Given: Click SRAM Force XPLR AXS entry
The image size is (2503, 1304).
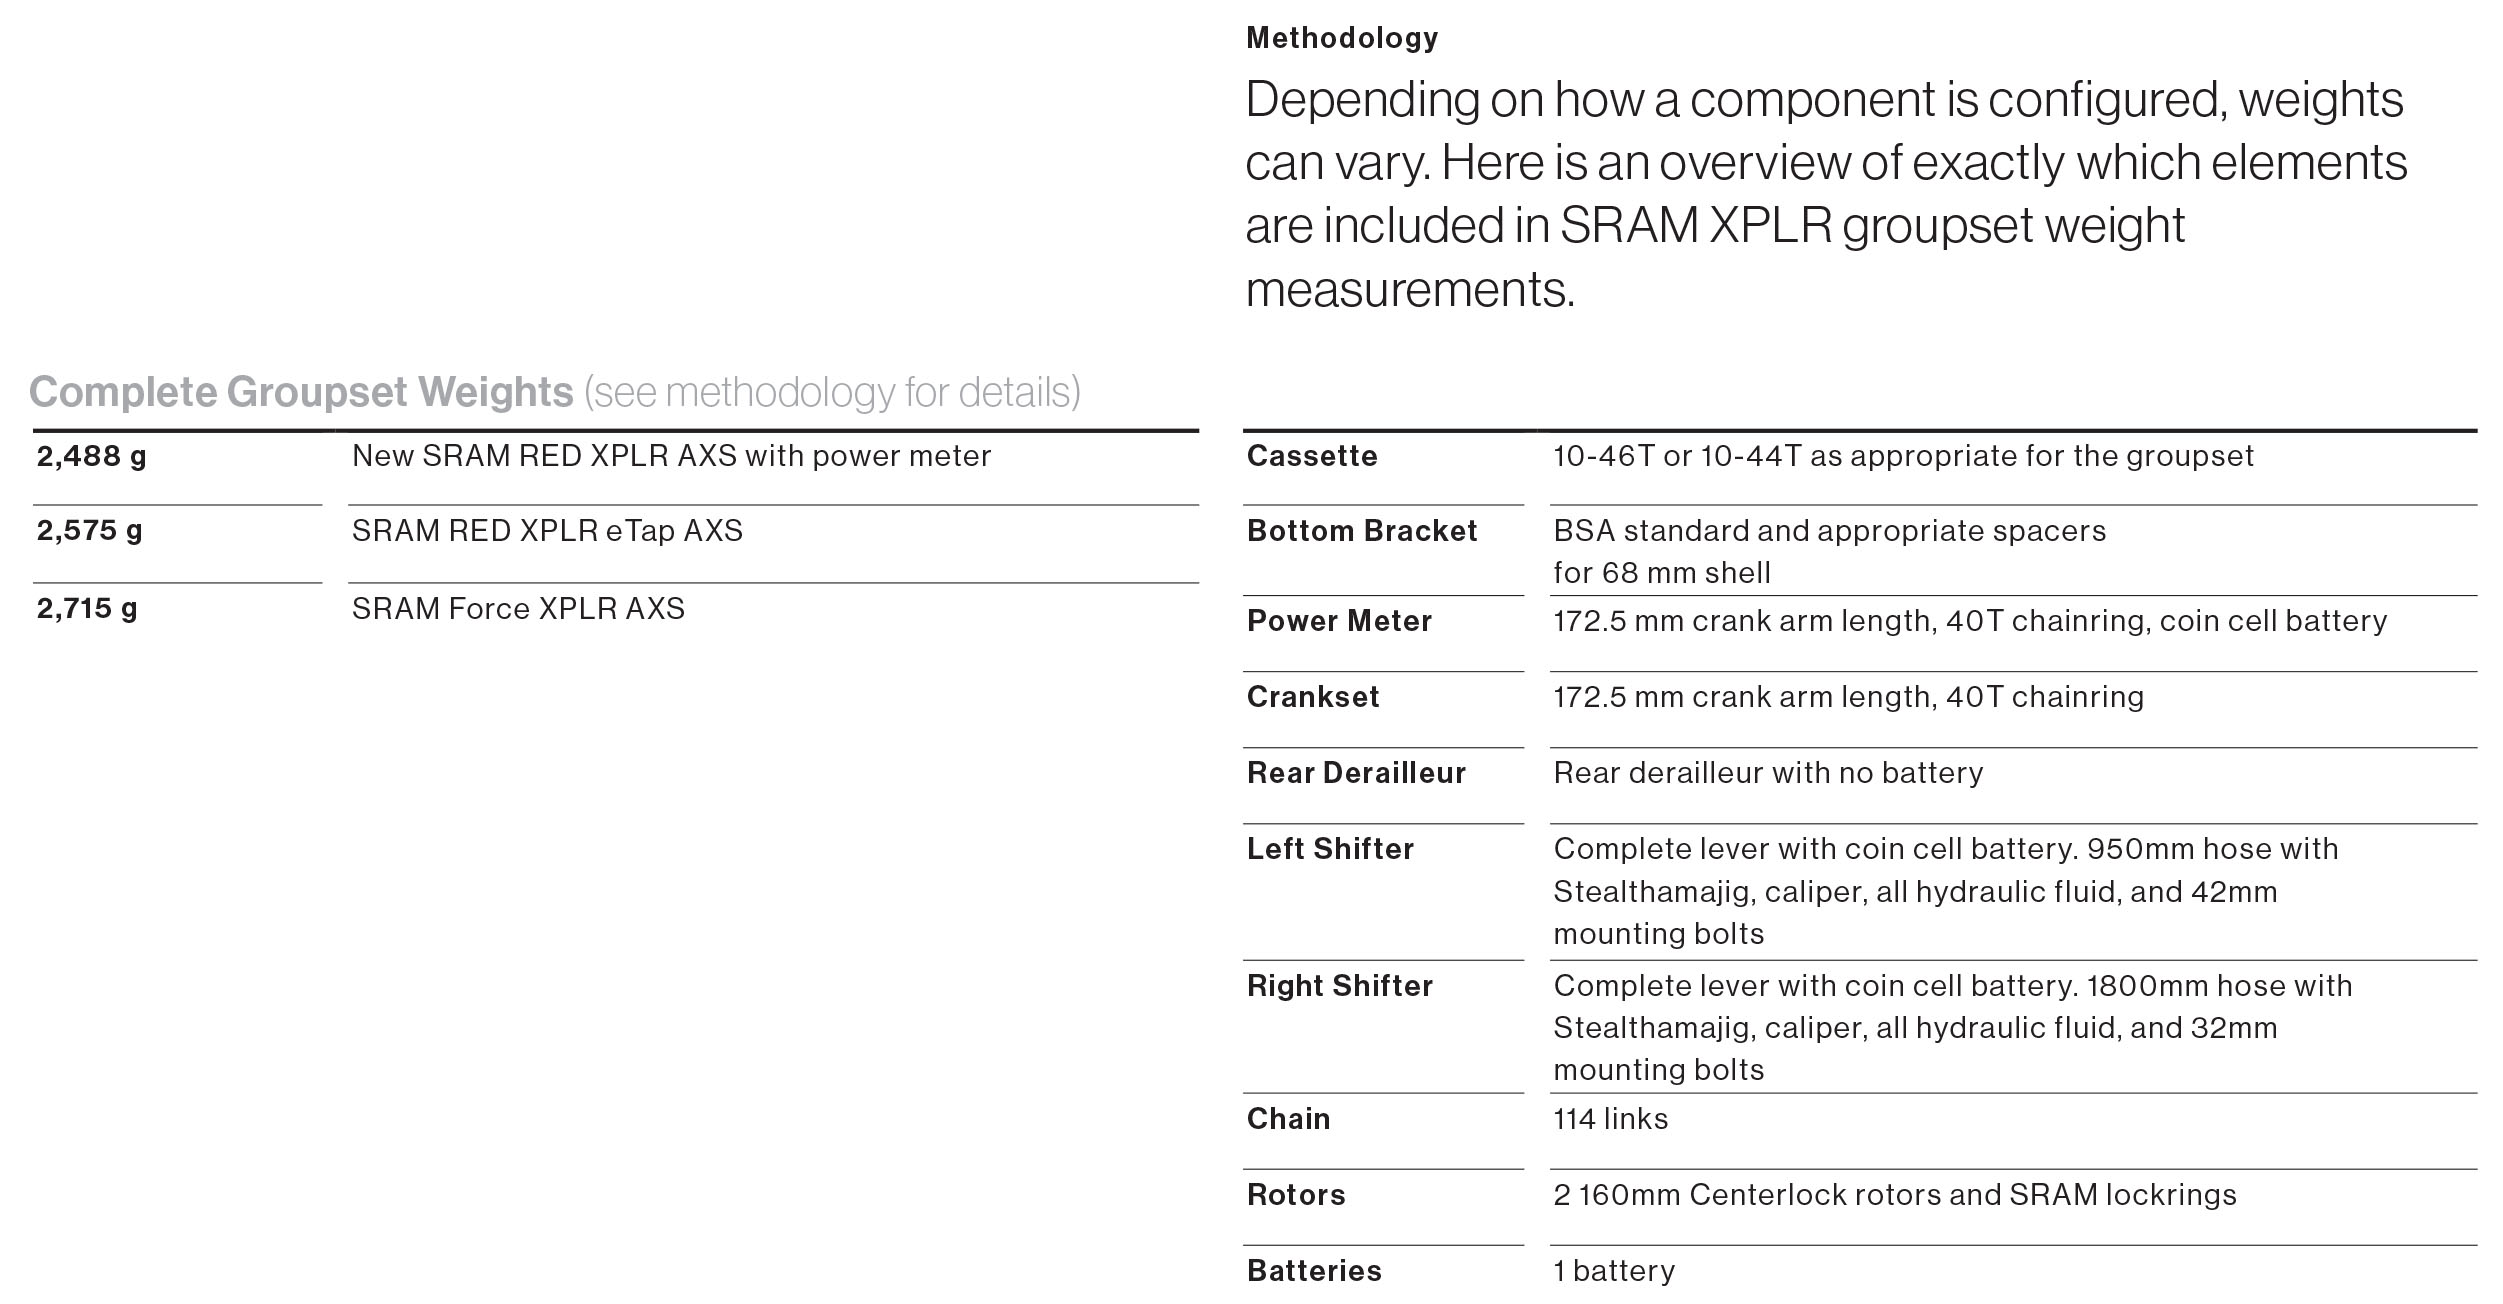Looking at the screenshot, I should (518, 609).
